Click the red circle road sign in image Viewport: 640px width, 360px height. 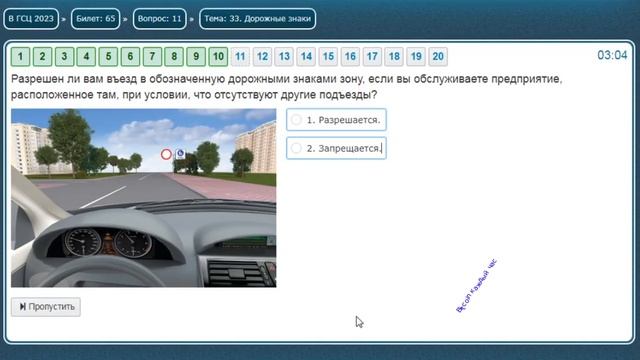(166, 154)
